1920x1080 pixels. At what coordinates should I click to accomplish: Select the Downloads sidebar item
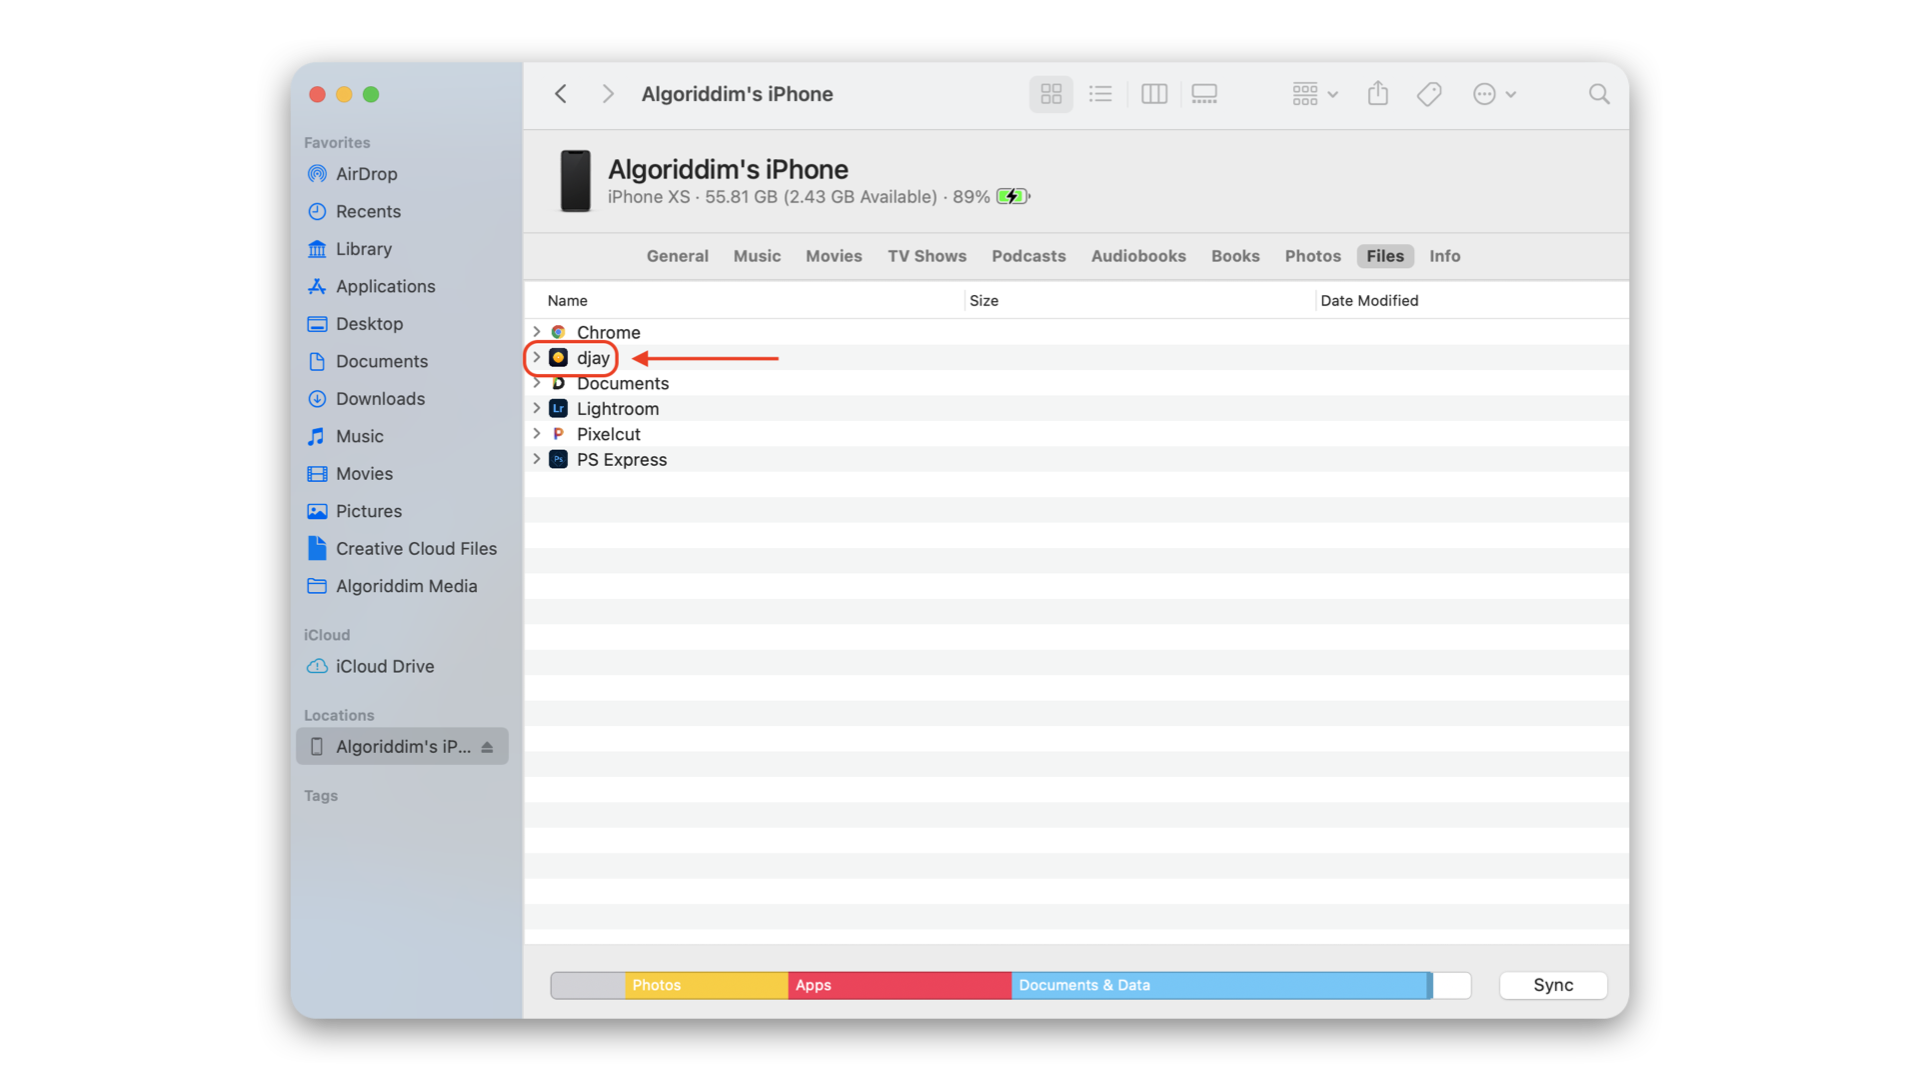[x=378, y=398]
